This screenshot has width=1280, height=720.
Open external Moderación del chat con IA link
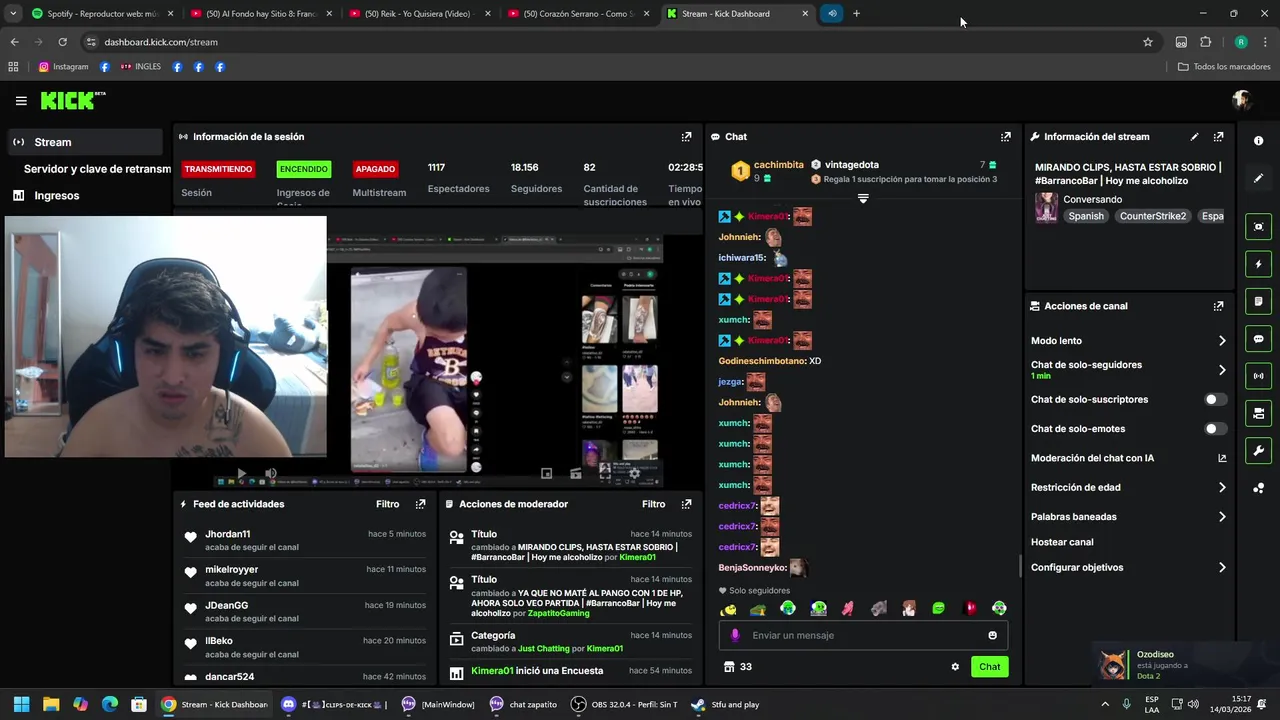tap(1222, 458)
